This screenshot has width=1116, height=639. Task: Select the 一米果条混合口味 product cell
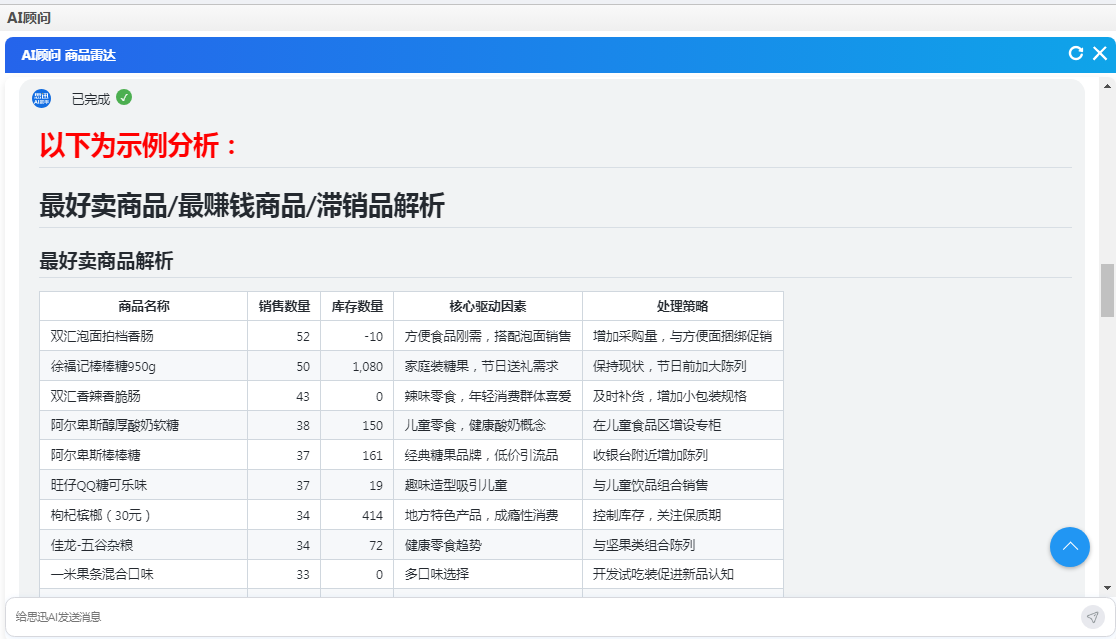click(x=144, y=574)
